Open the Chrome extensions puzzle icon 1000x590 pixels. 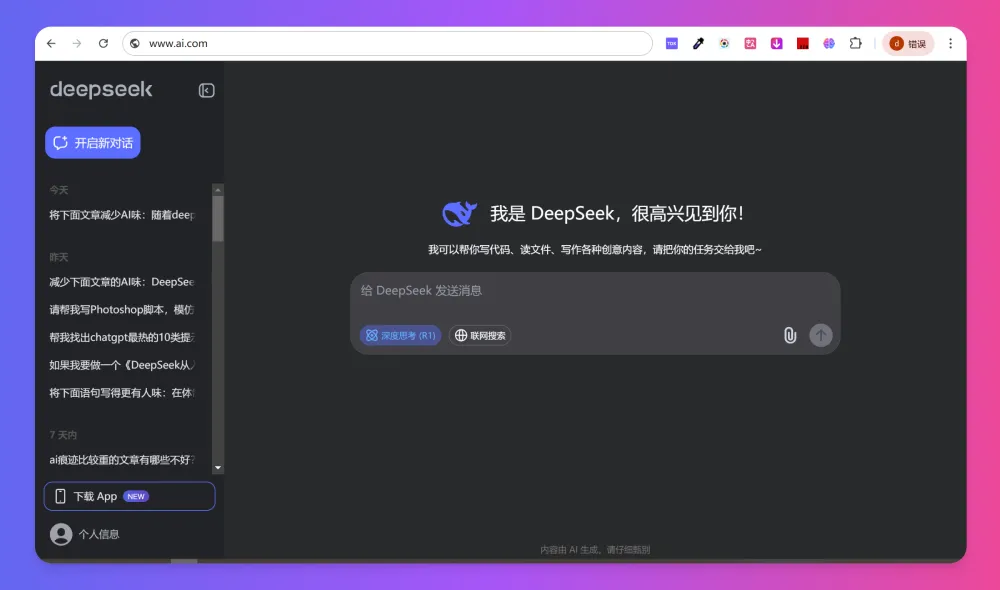point(855,43)
